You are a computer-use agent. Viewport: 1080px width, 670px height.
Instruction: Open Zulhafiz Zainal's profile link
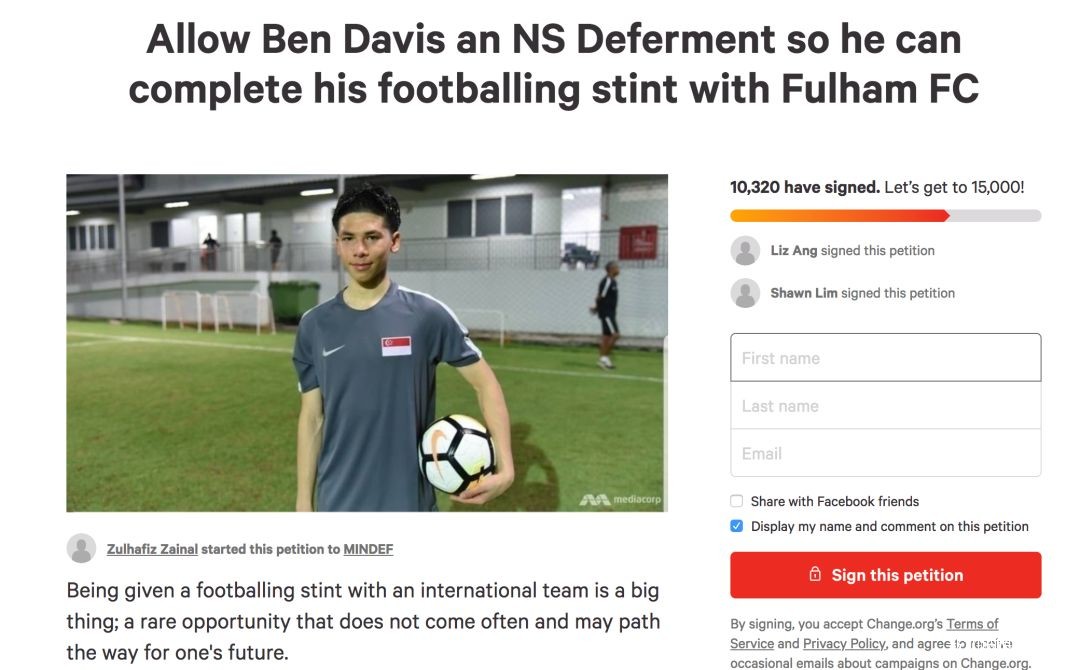[152, 549]
